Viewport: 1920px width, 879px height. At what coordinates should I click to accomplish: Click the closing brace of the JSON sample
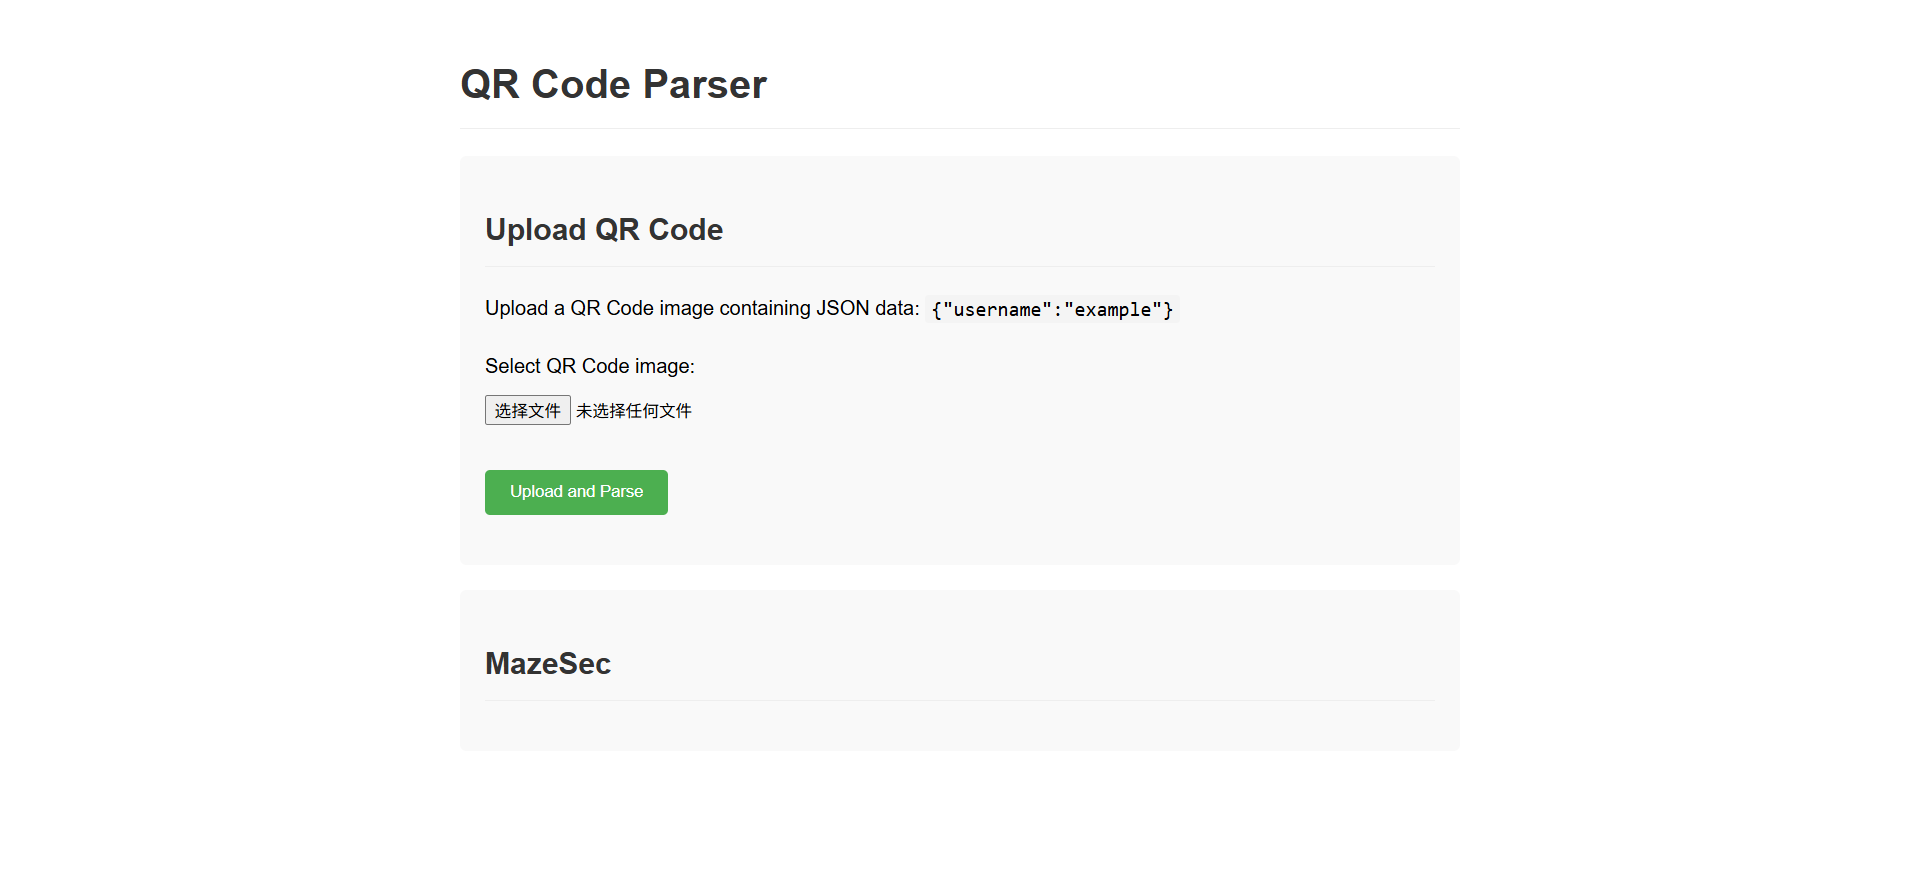(1168, 310)
